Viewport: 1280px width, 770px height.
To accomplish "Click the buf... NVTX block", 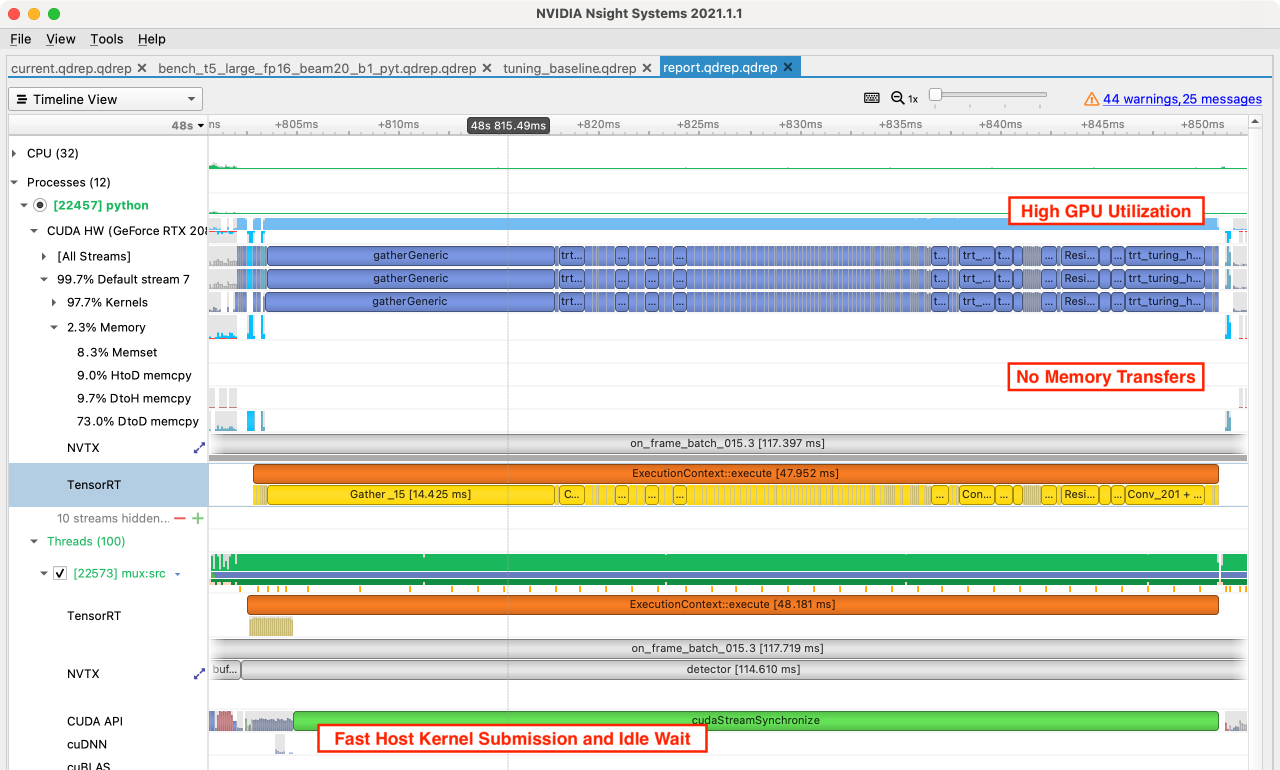I will [225, 669].
